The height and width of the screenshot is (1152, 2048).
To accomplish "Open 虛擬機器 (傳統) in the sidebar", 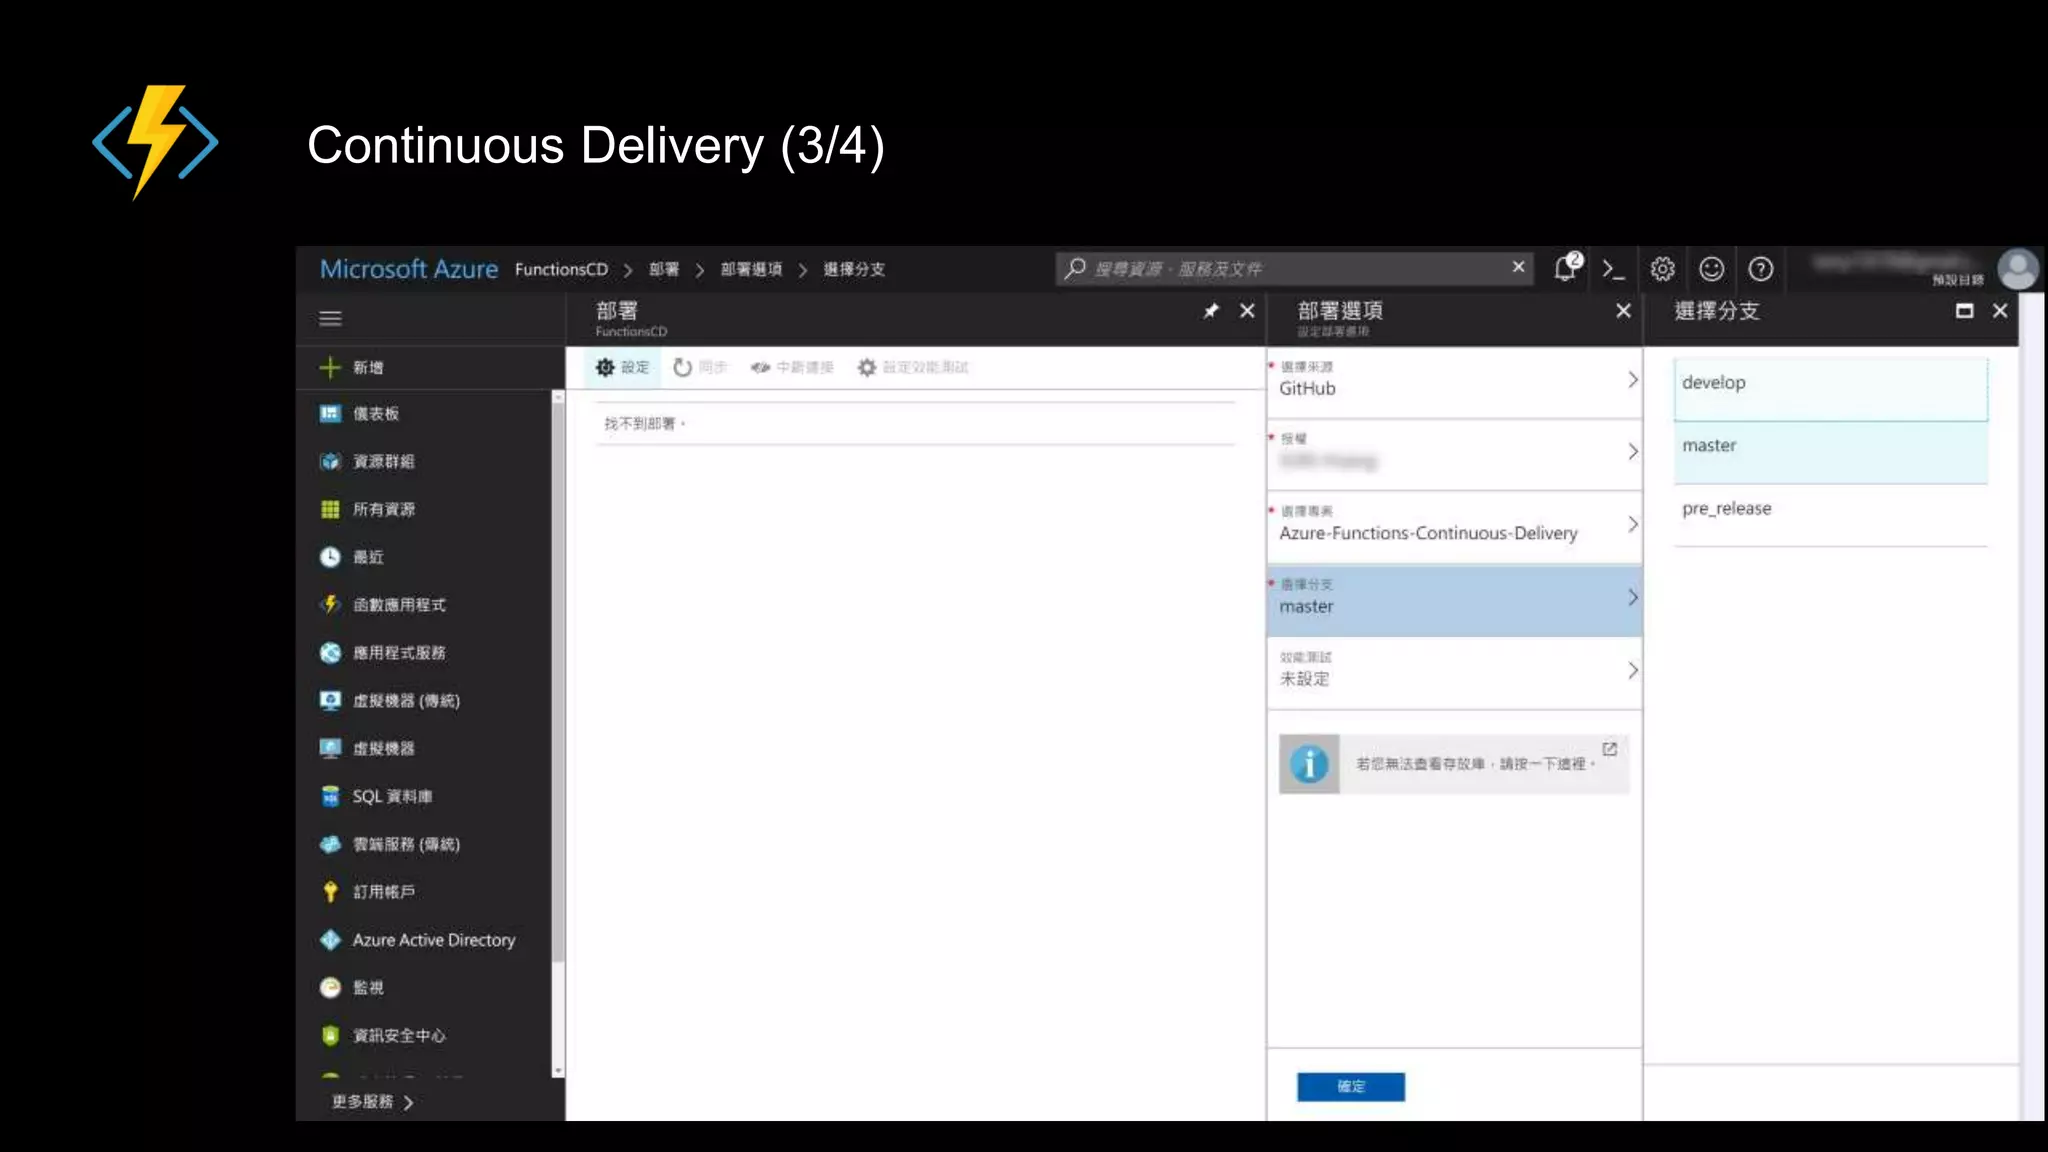I will (390, 701).
